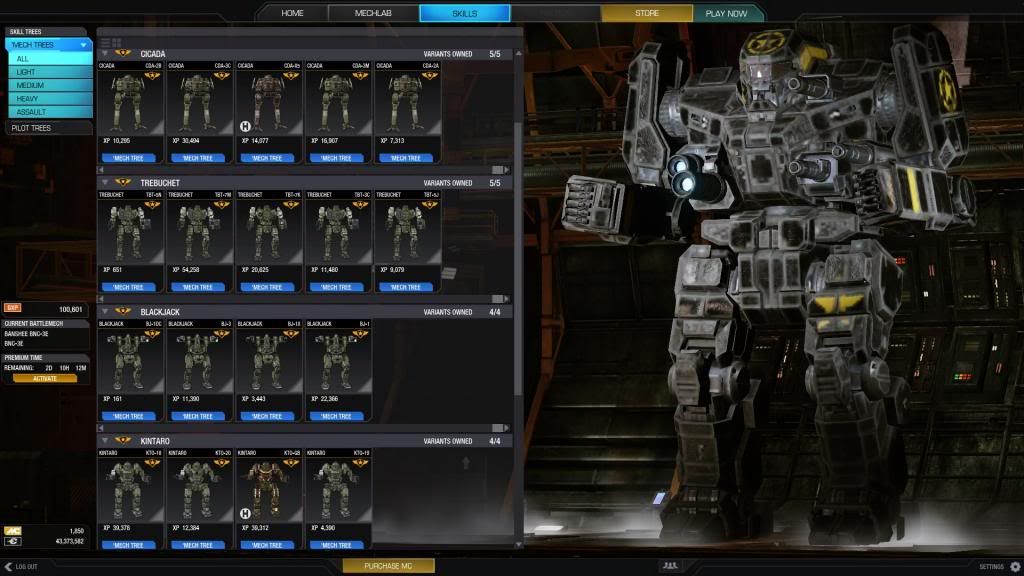Filter mech trees by ALL
The image size is (1024, 576).
[50, 59]
